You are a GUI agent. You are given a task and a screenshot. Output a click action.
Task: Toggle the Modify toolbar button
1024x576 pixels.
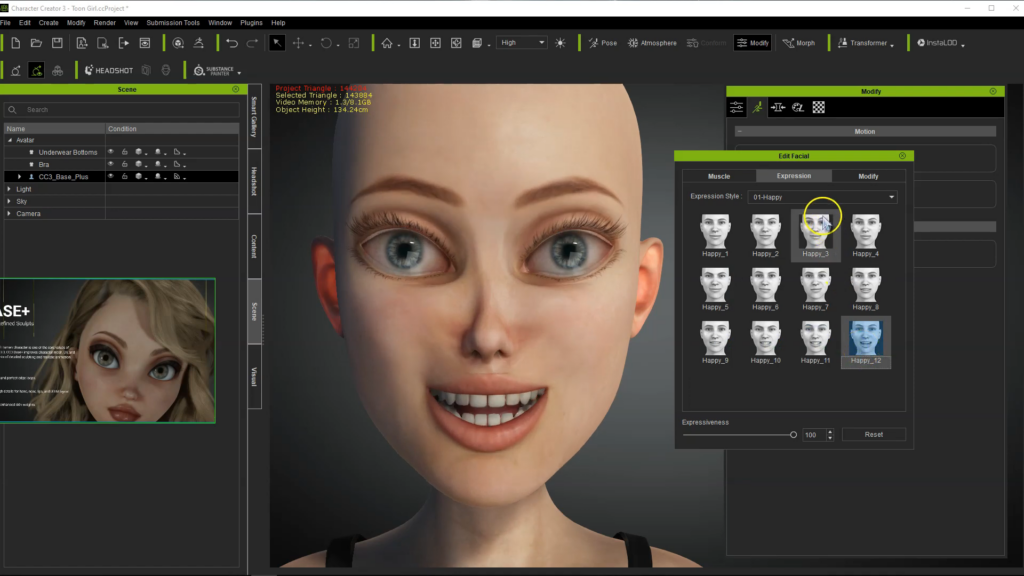753,43
